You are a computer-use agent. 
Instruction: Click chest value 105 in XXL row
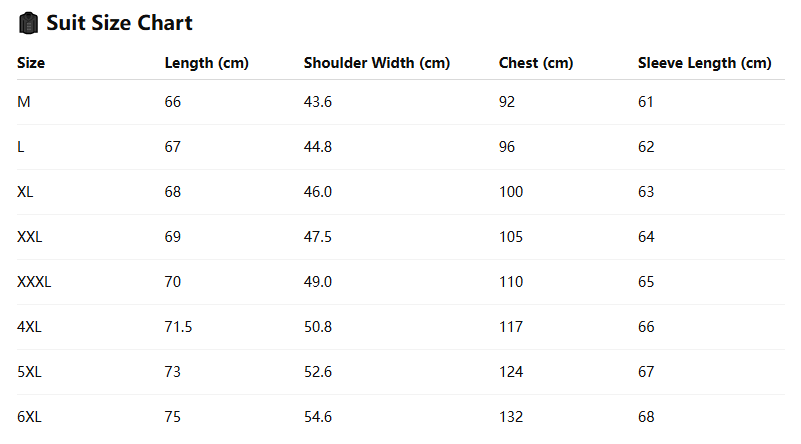click(511, 237)
